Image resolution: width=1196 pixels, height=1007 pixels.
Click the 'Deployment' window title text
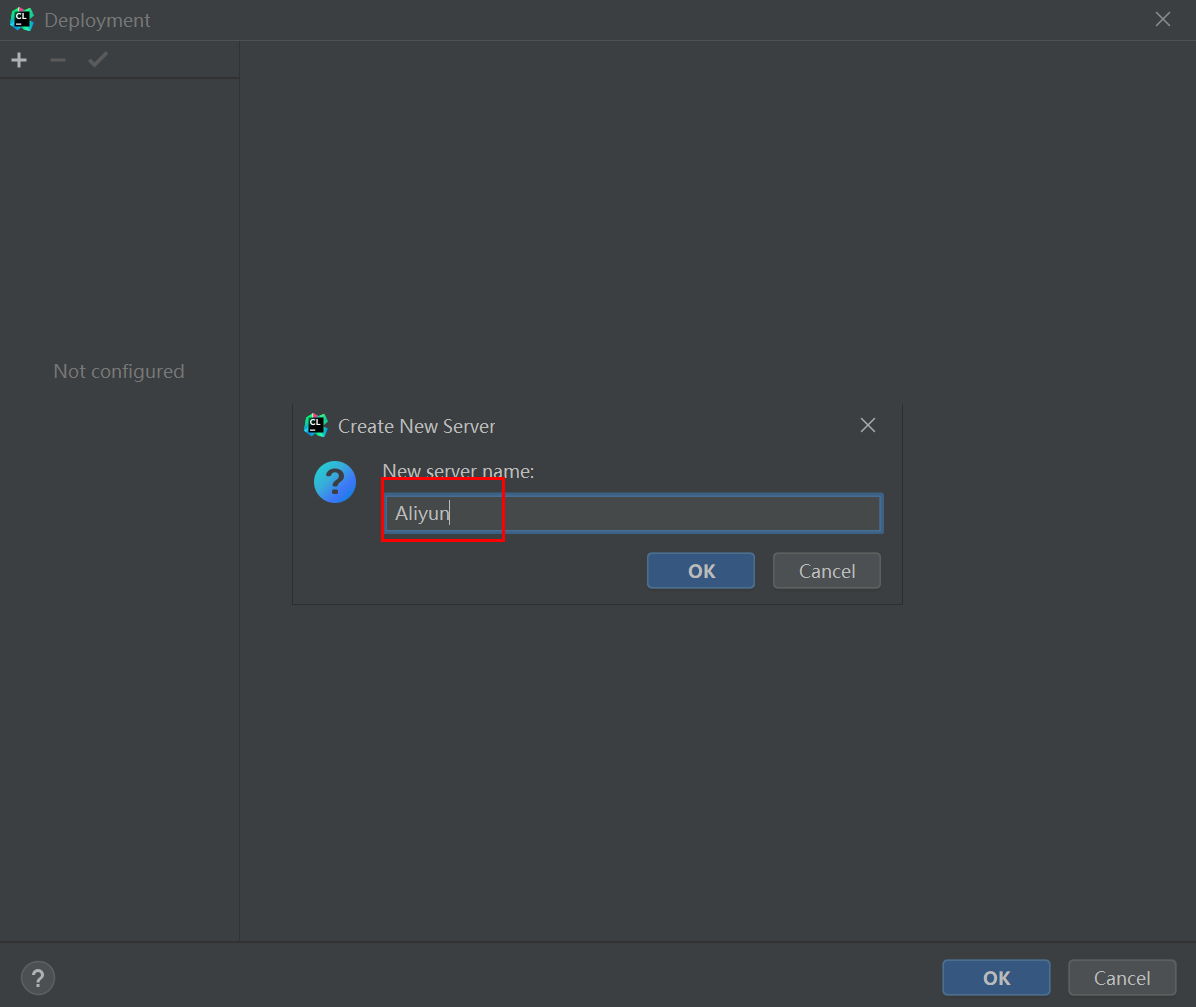tap(98, 21)
